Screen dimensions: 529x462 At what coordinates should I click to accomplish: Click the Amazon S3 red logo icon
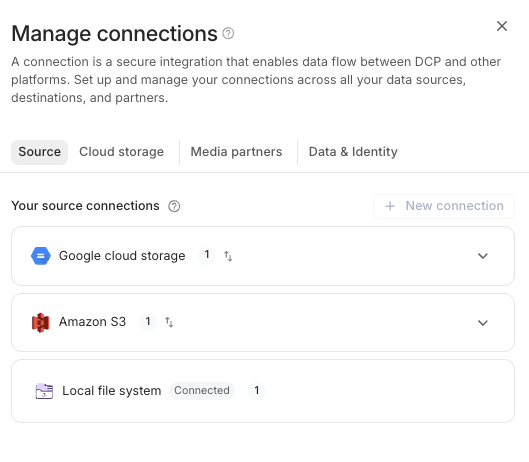click(41, 322)
